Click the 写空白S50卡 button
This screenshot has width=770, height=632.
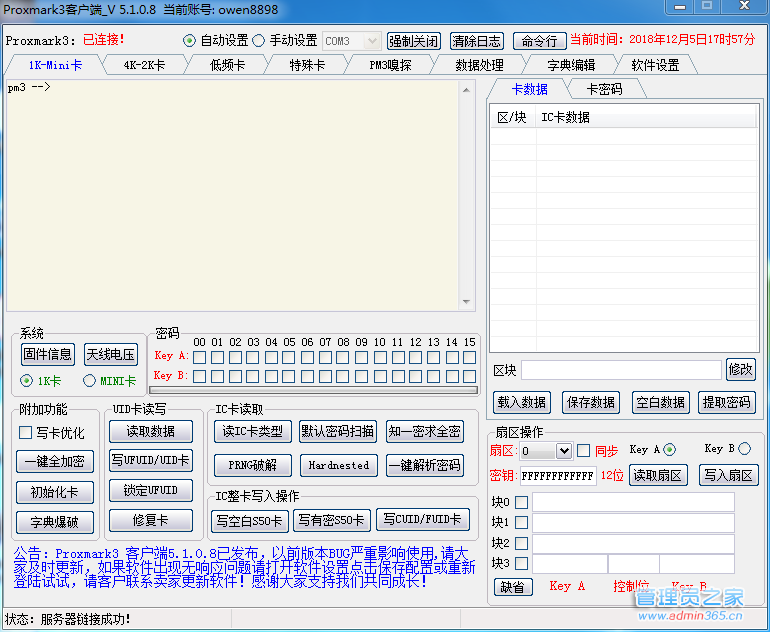(x=249, y=521)
